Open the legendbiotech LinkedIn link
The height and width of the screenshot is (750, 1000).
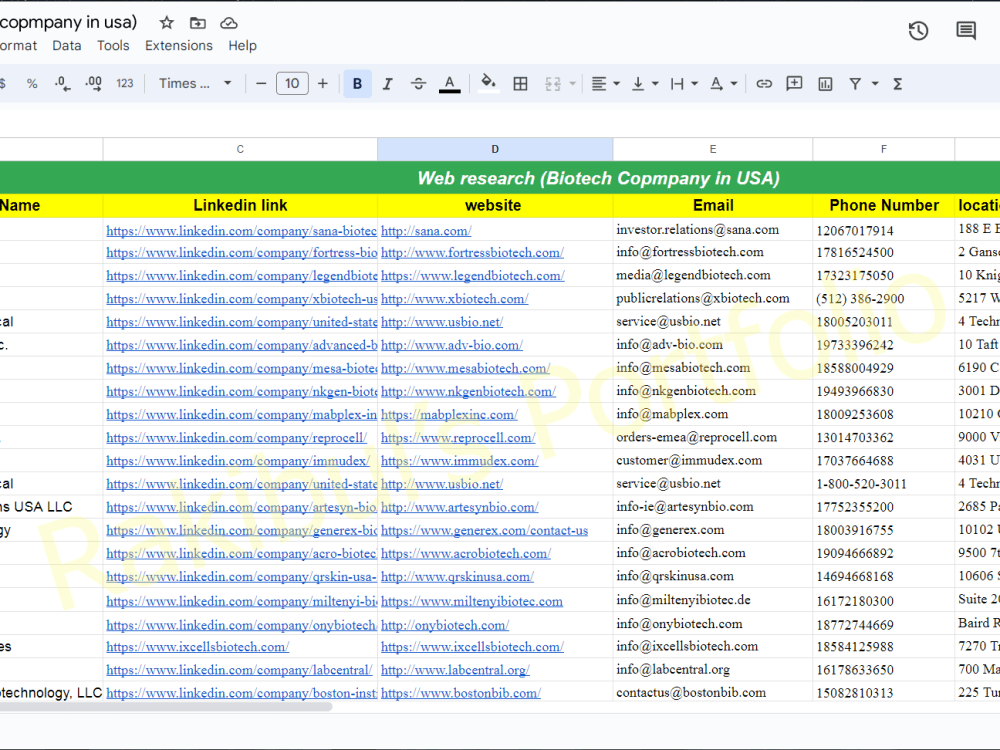tap(241, 276)
